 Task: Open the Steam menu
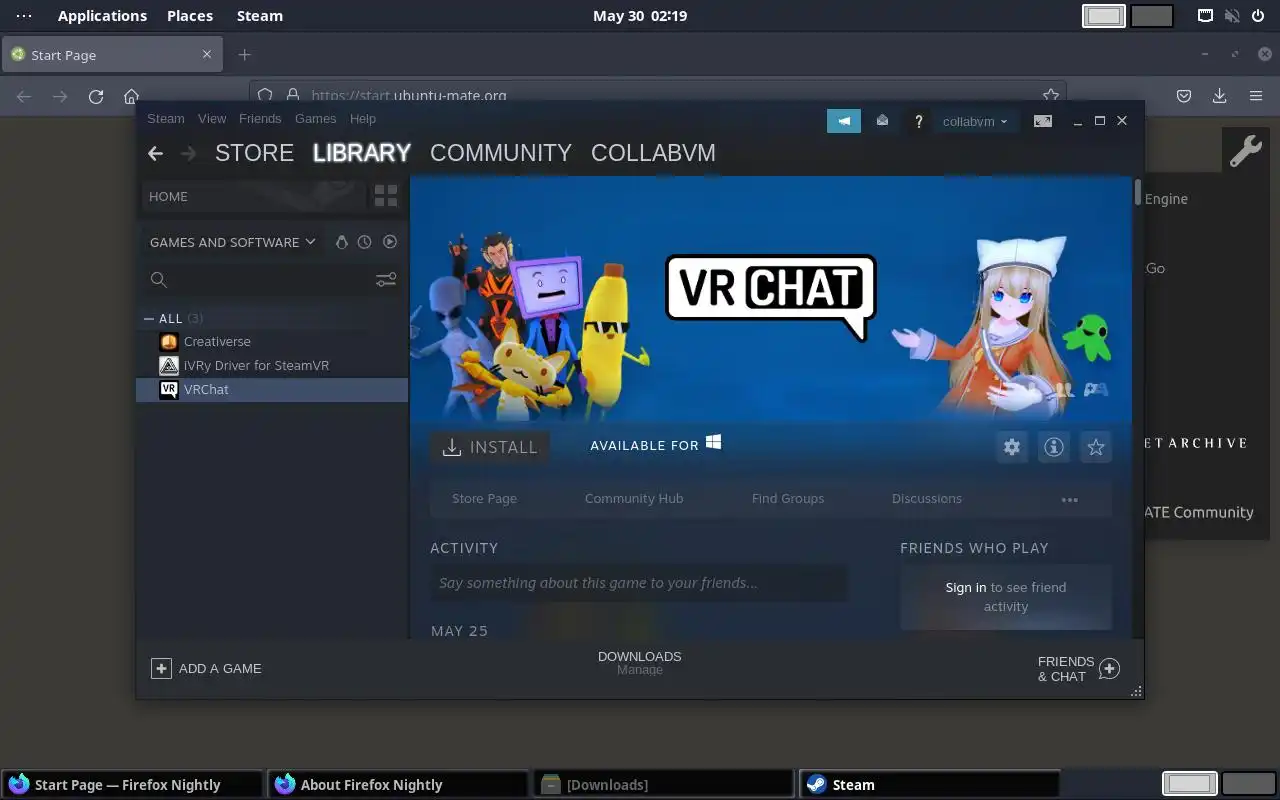click(x=166, y=118)
